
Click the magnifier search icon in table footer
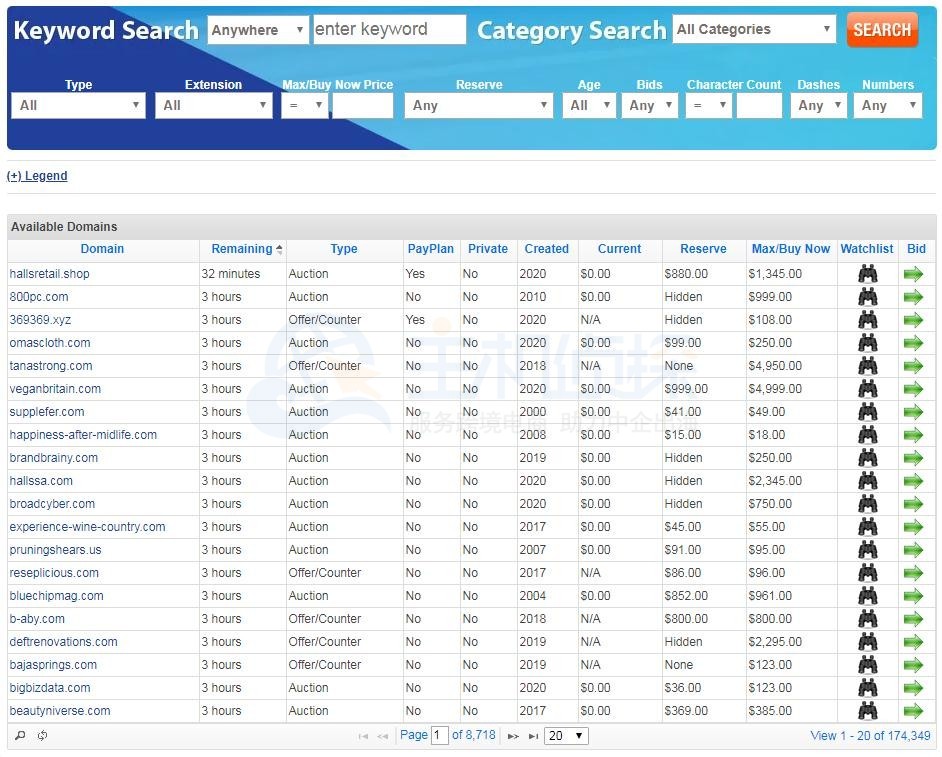point(20,736)
